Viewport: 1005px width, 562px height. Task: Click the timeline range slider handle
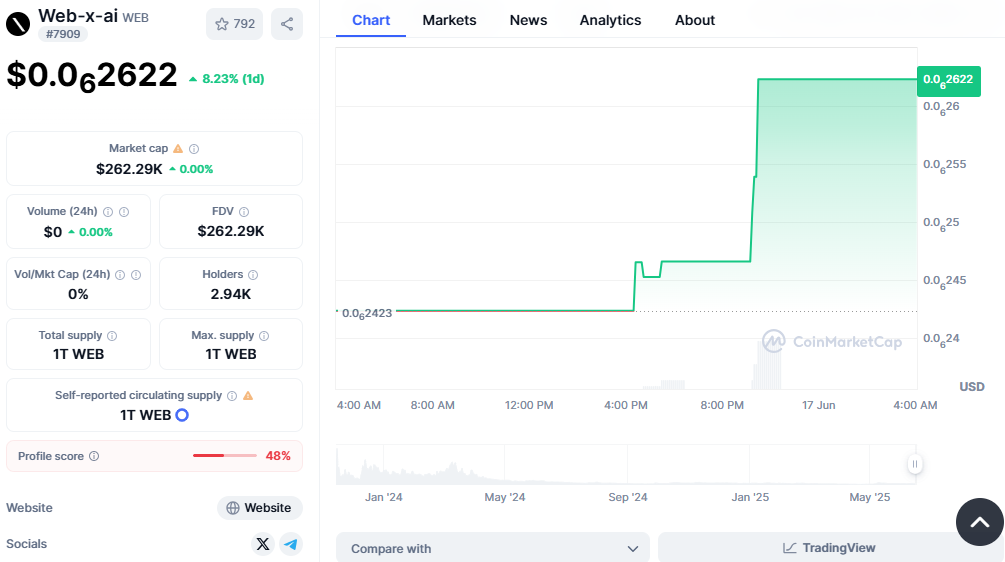click(915, 464)
